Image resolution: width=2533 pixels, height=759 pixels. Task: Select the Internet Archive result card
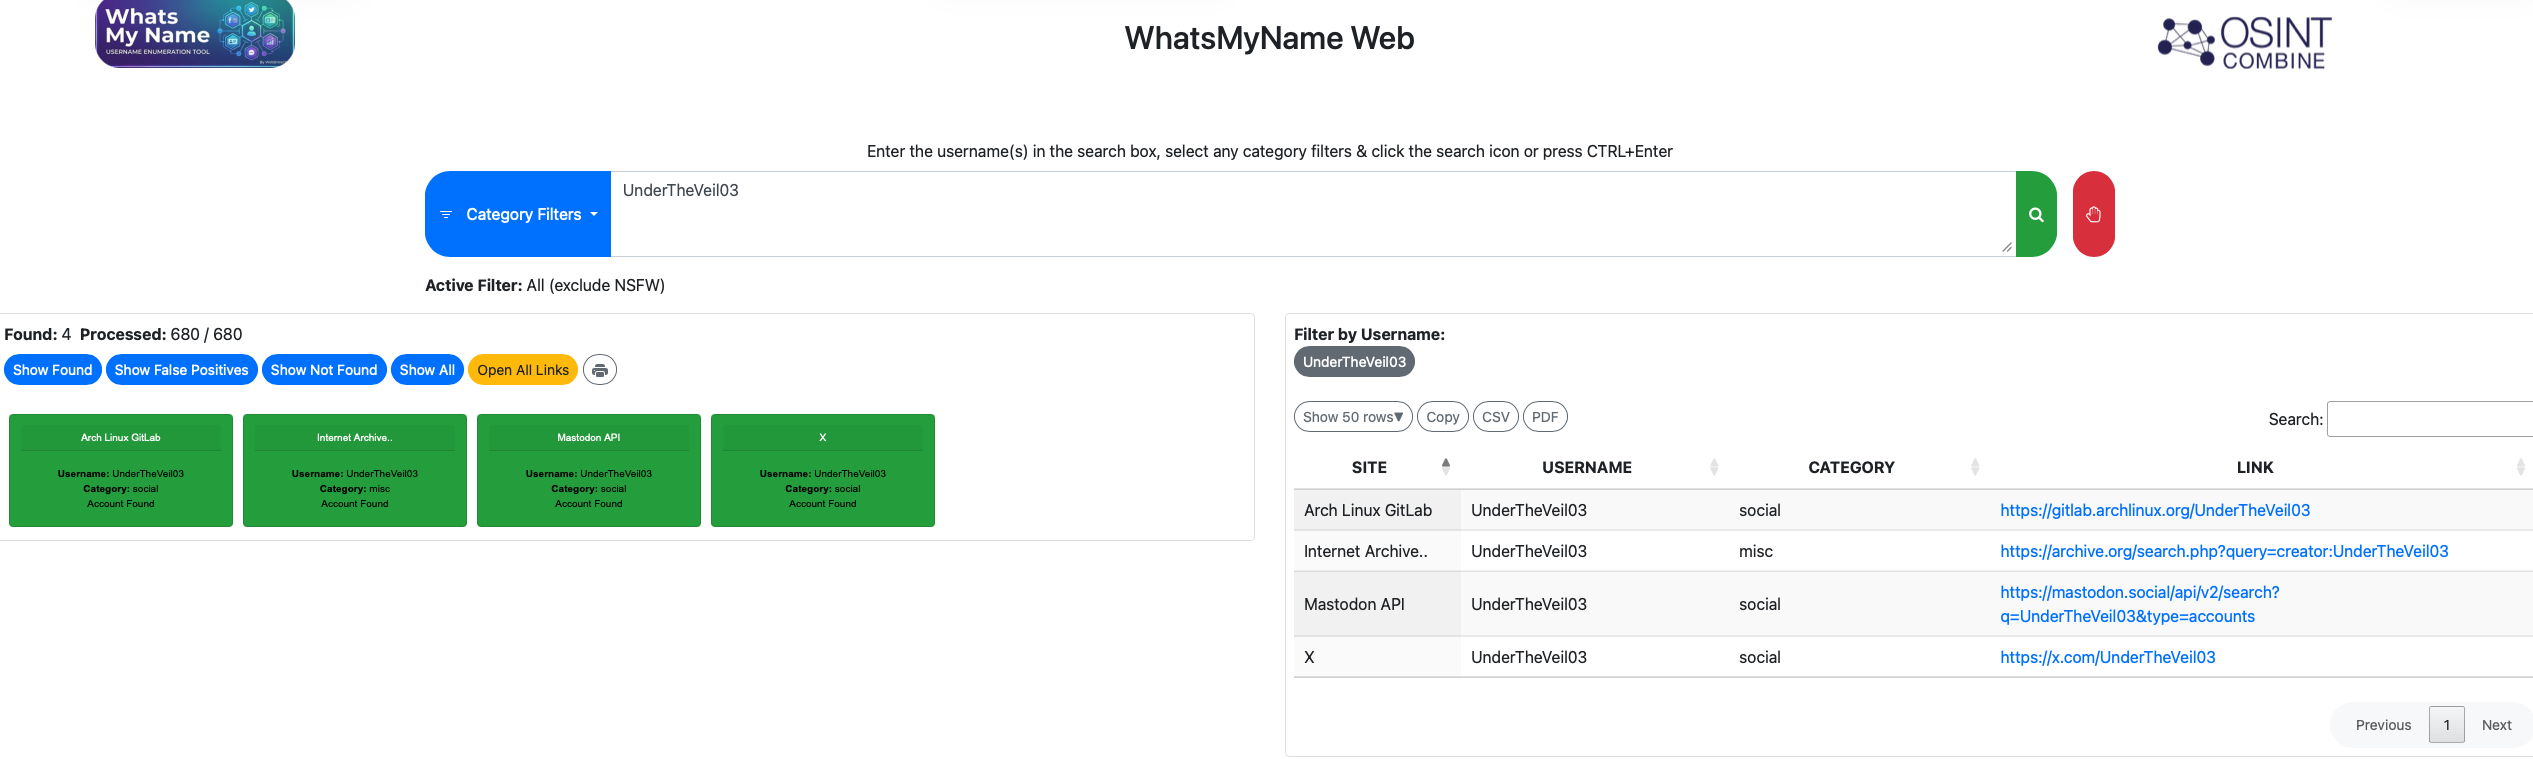click(355, 470)
